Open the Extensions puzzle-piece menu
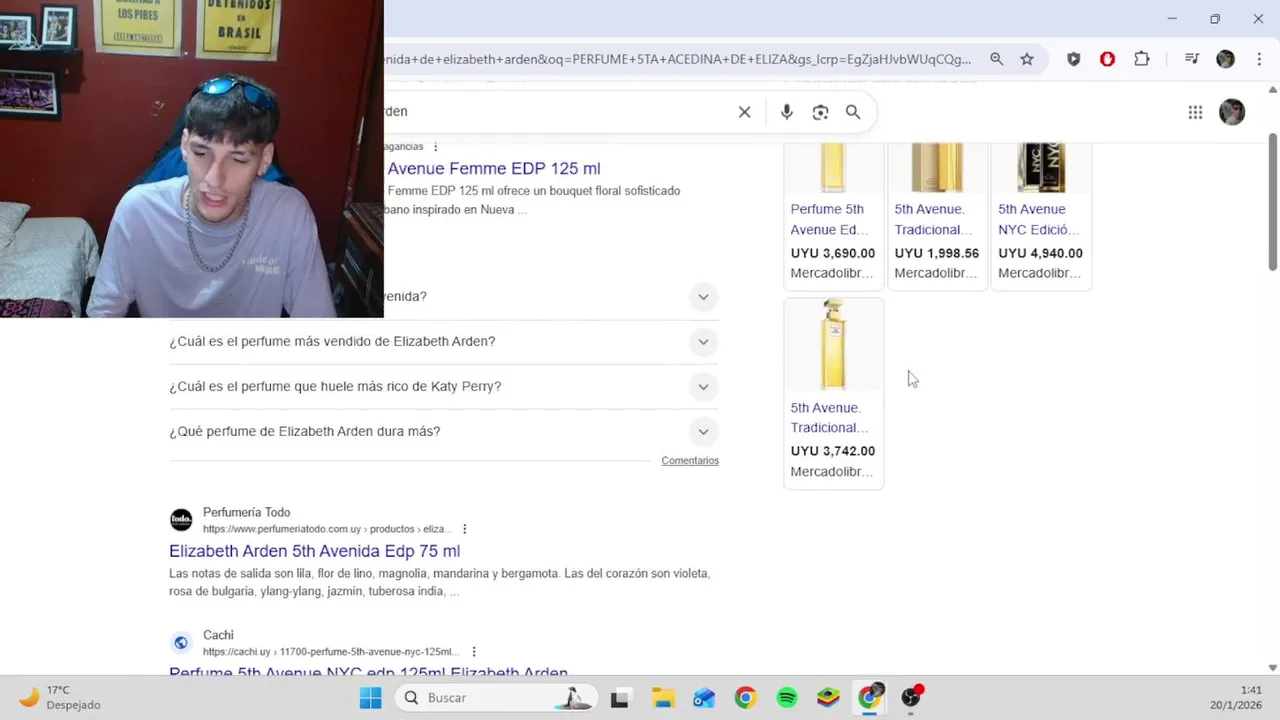The height and width of the screenshot is (720, 1280). (x=1141, y=59)
